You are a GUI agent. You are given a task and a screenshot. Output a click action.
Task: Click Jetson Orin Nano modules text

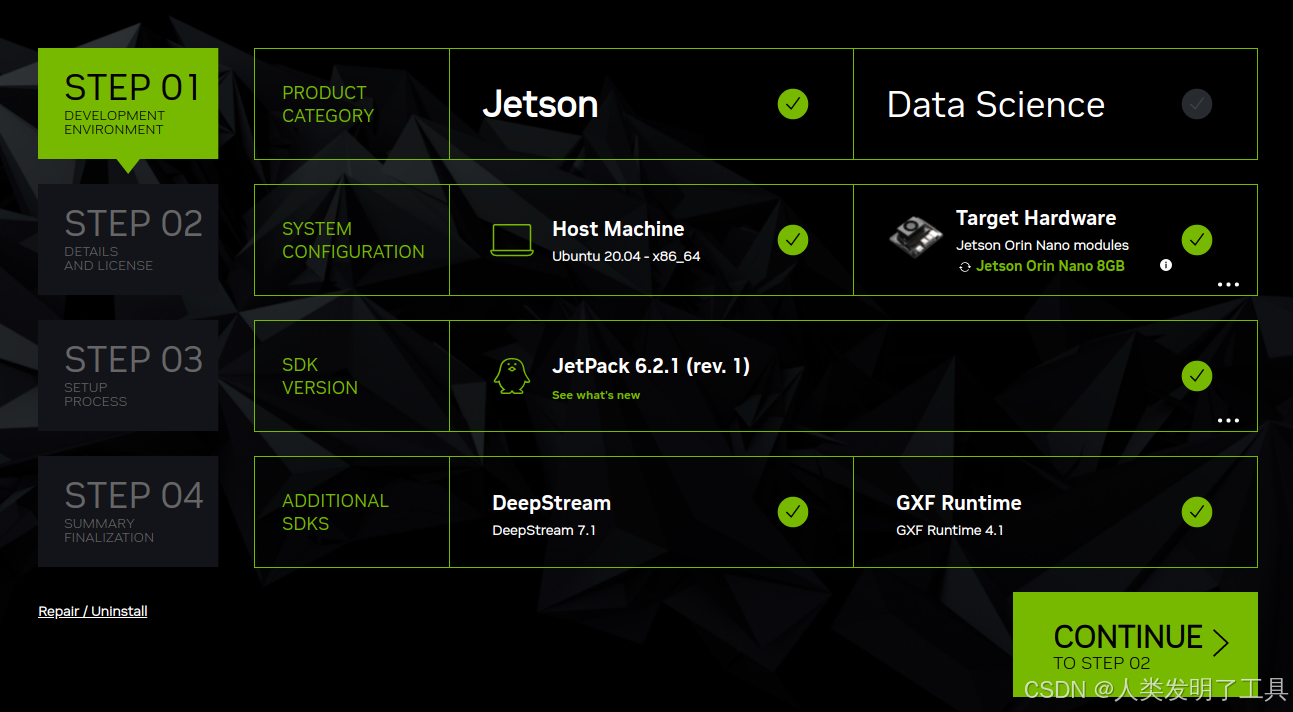click(x=1042, y=245)
